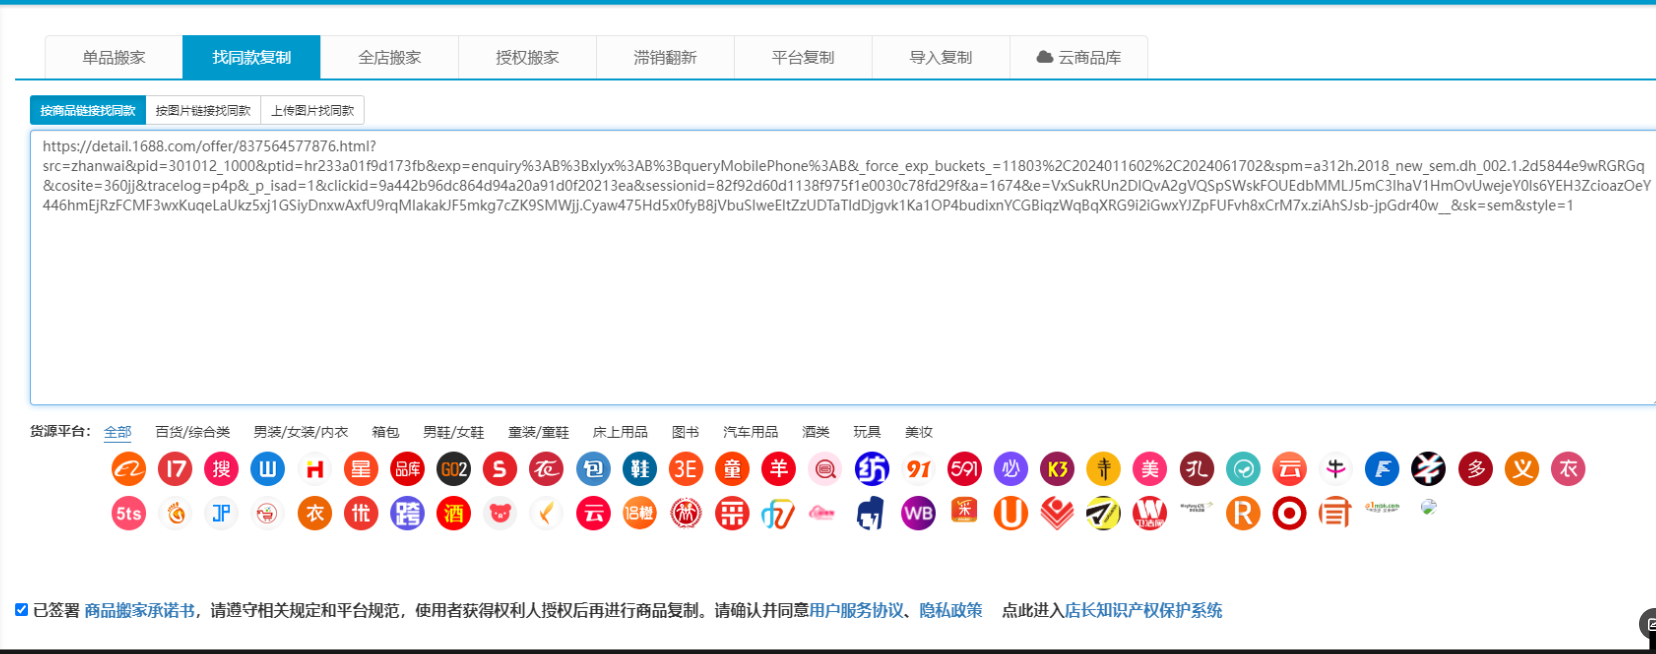The image size is (1656, 654).
Task: Select the pink 5ts platform icon
Action: tap(129, 514)
